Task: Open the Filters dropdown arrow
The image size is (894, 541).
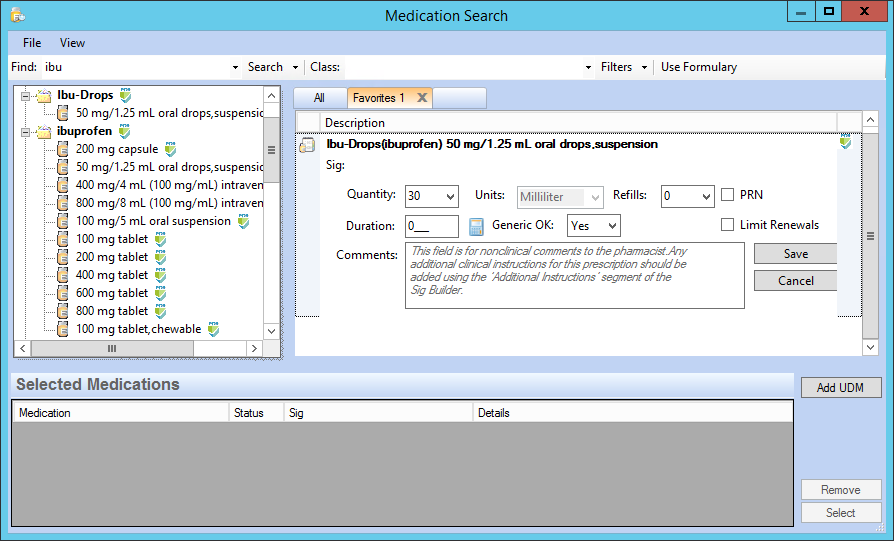Action: (x=644, y=67)
